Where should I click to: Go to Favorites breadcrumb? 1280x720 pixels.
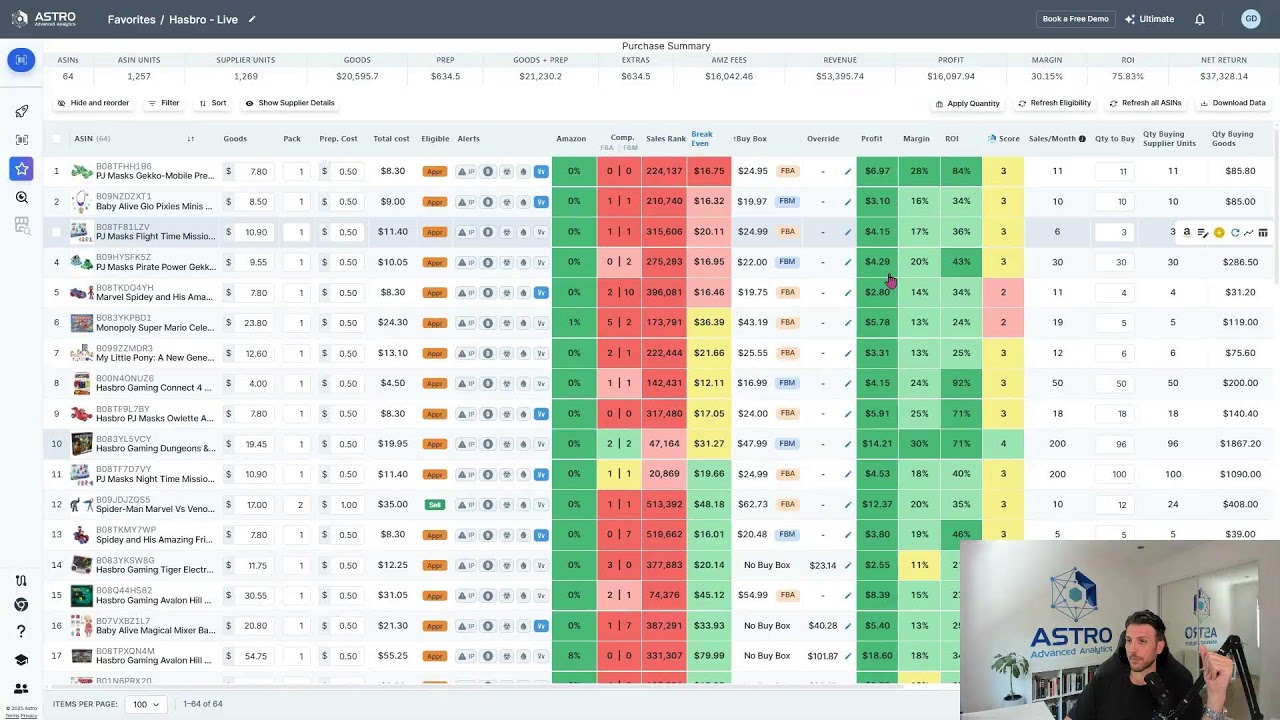(x=131, y=19)
